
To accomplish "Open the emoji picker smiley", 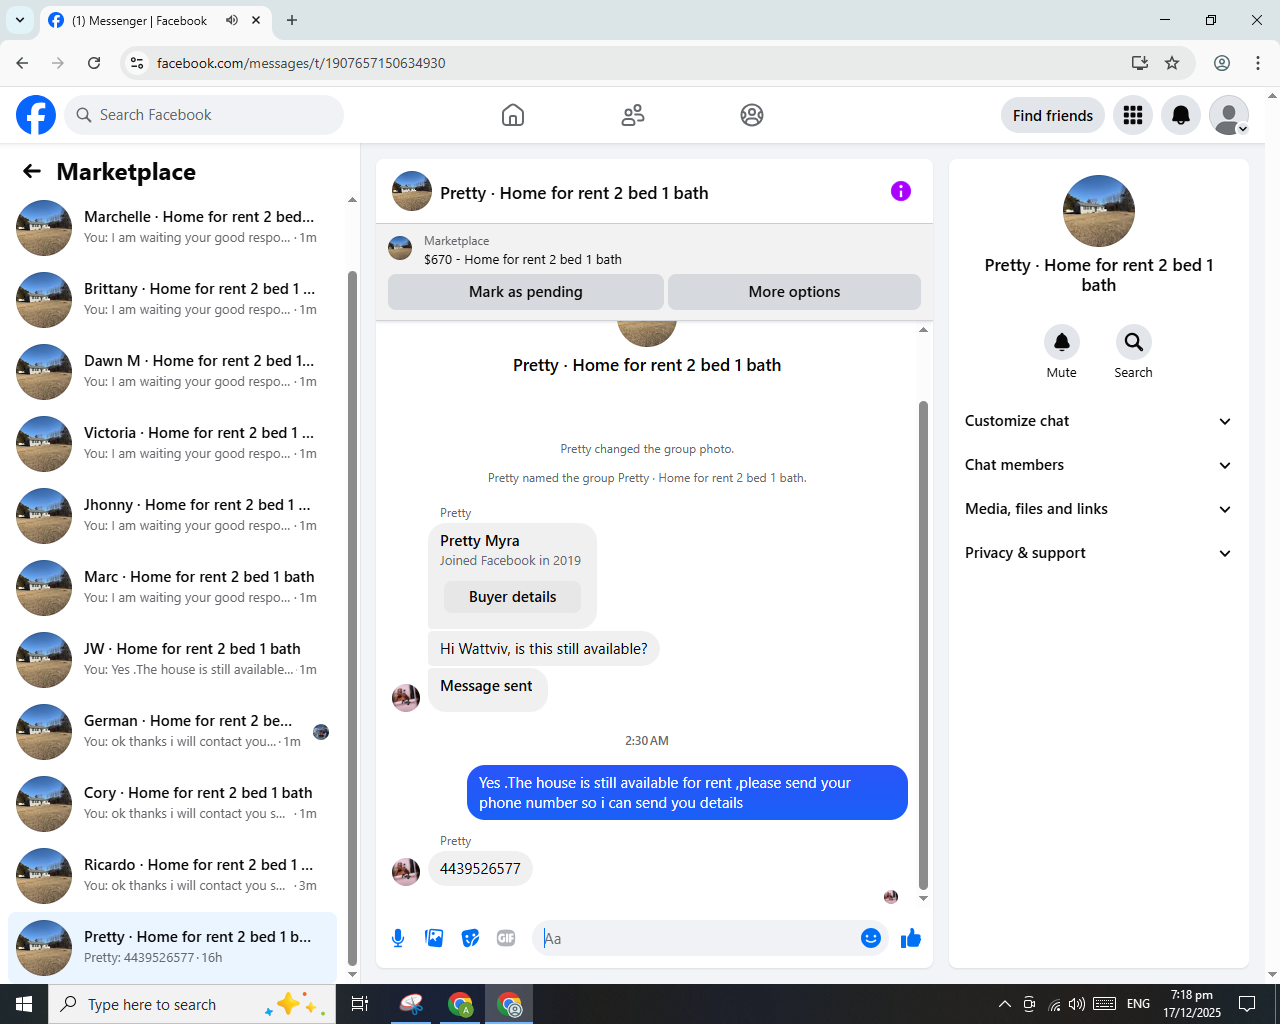I will click(871, 938).
